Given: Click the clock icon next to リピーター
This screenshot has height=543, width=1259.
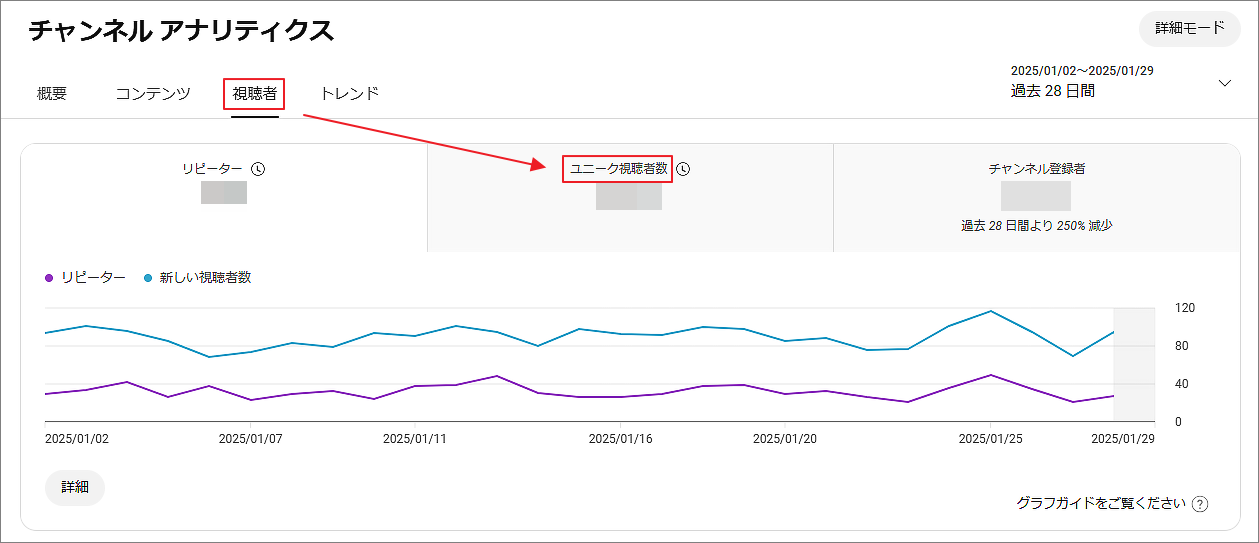Looking at the screenshot, I should pyautogui.click(x=258, y=169).
